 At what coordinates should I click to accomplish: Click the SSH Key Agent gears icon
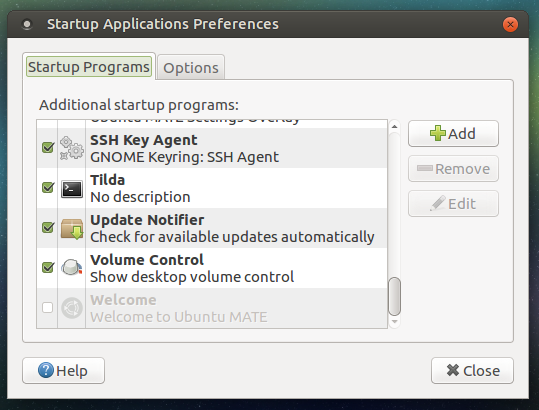(72, 148)
